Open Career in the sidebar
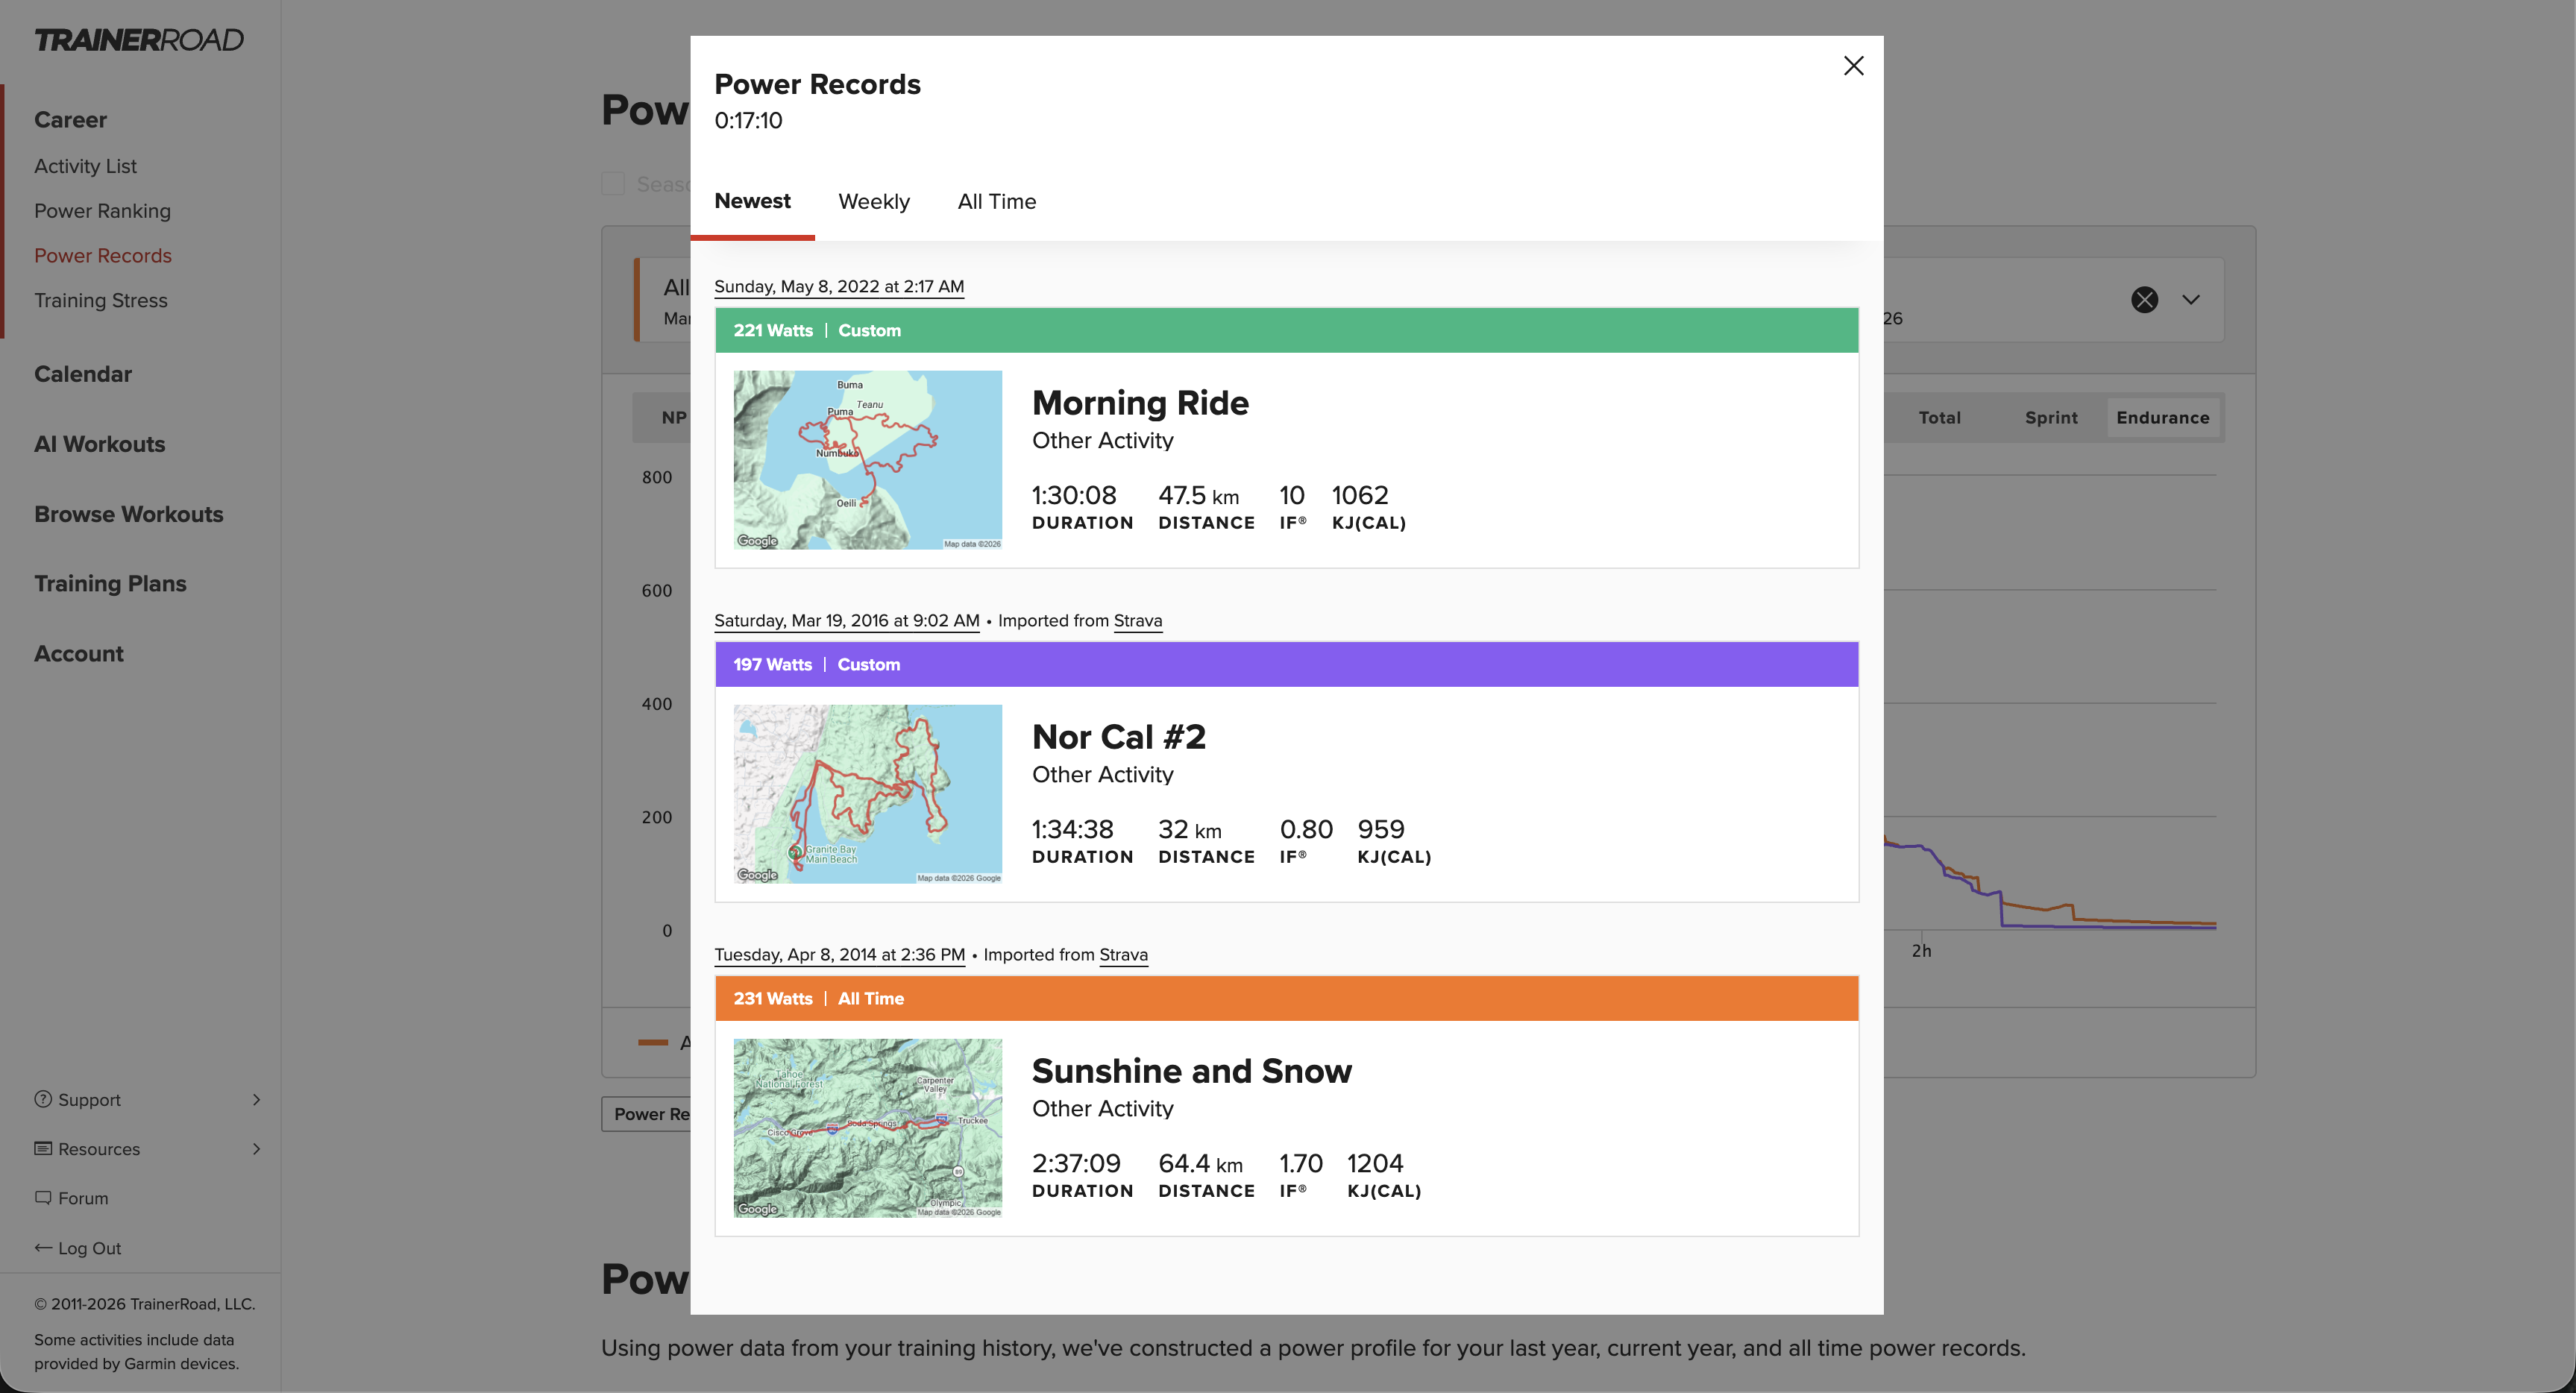Image resolution: width=2576 pixels, height=1393 pixels. (70, 120)
